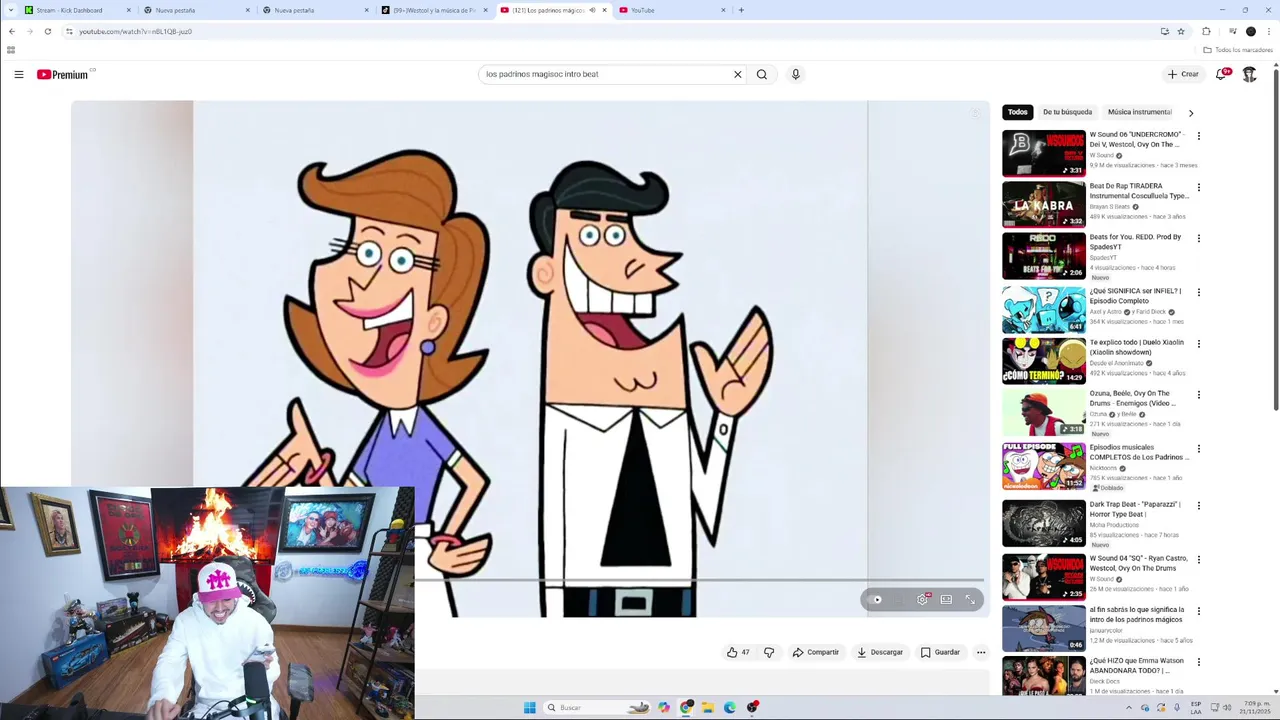Open al fin sabrás lo que significa video
Screen dimensions: 1280x720
pyautogui.click(x=1044, y=628)
